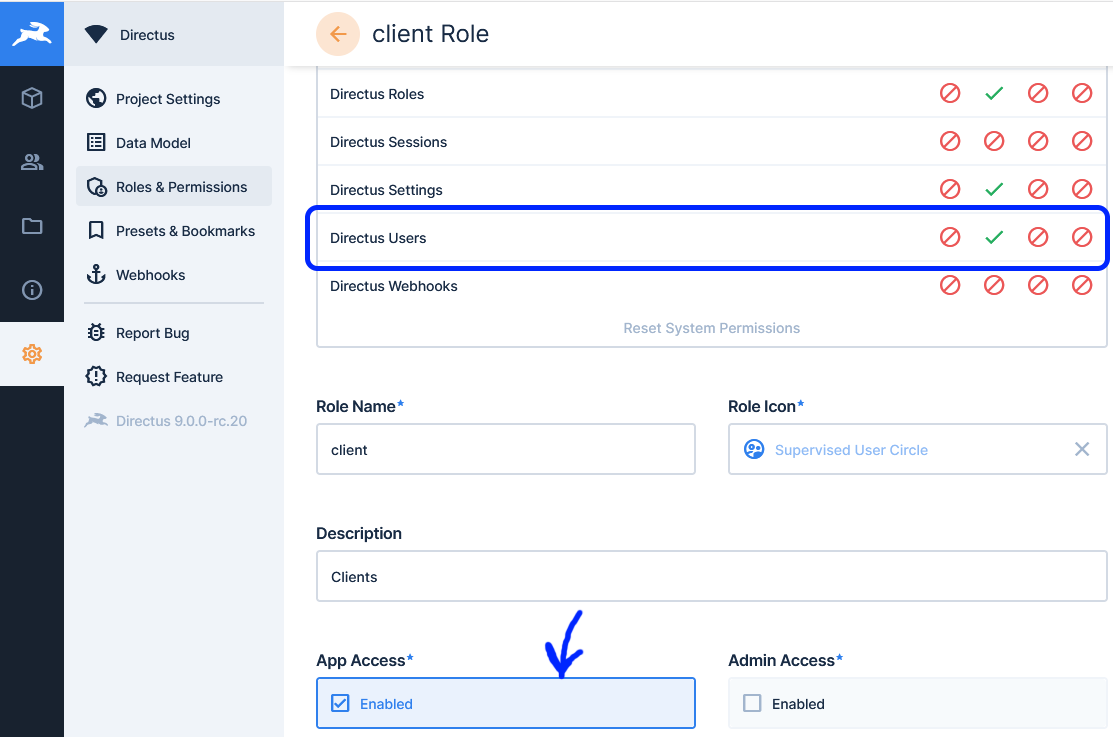The height and width of the screenshot is (737, 1113).
Task: Toggle delete permission for Directus Sessions
Action: (x=1082, y=141)
